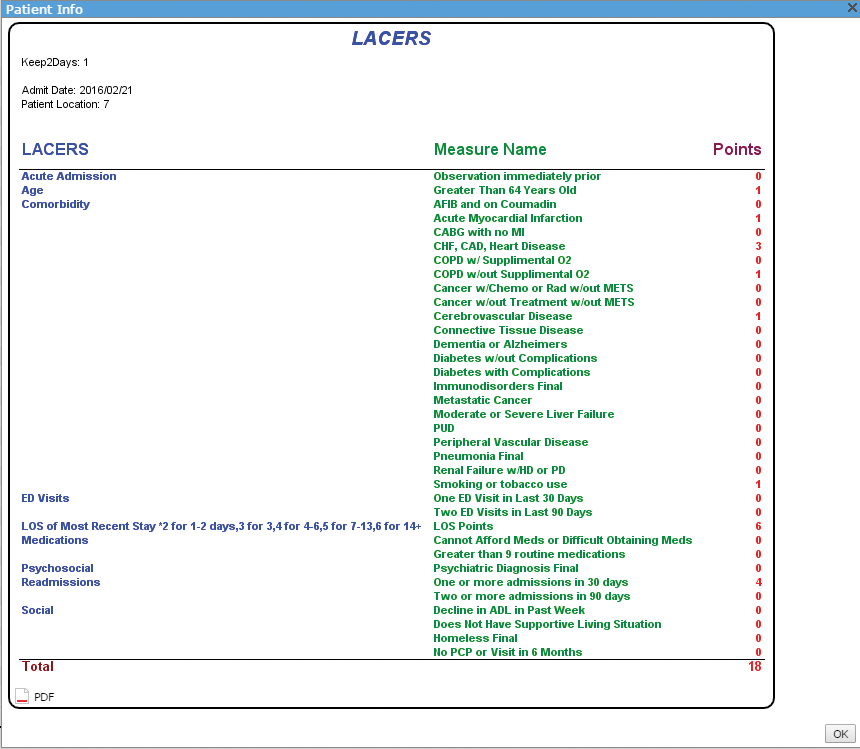Click the Patient Location text
This screenshot has height=749, width=860.
65,104
